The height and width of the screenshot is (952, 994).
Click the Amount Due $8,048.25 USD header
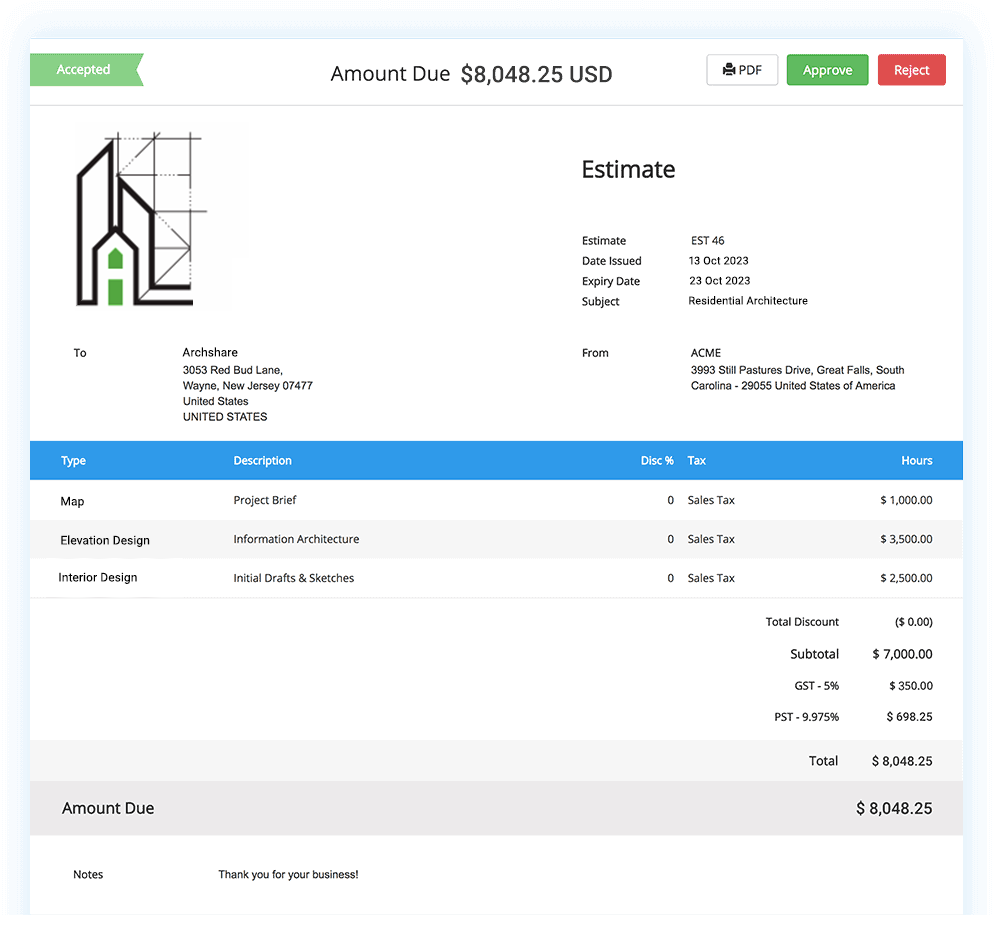pyautogui.click(x=471, y=74)
